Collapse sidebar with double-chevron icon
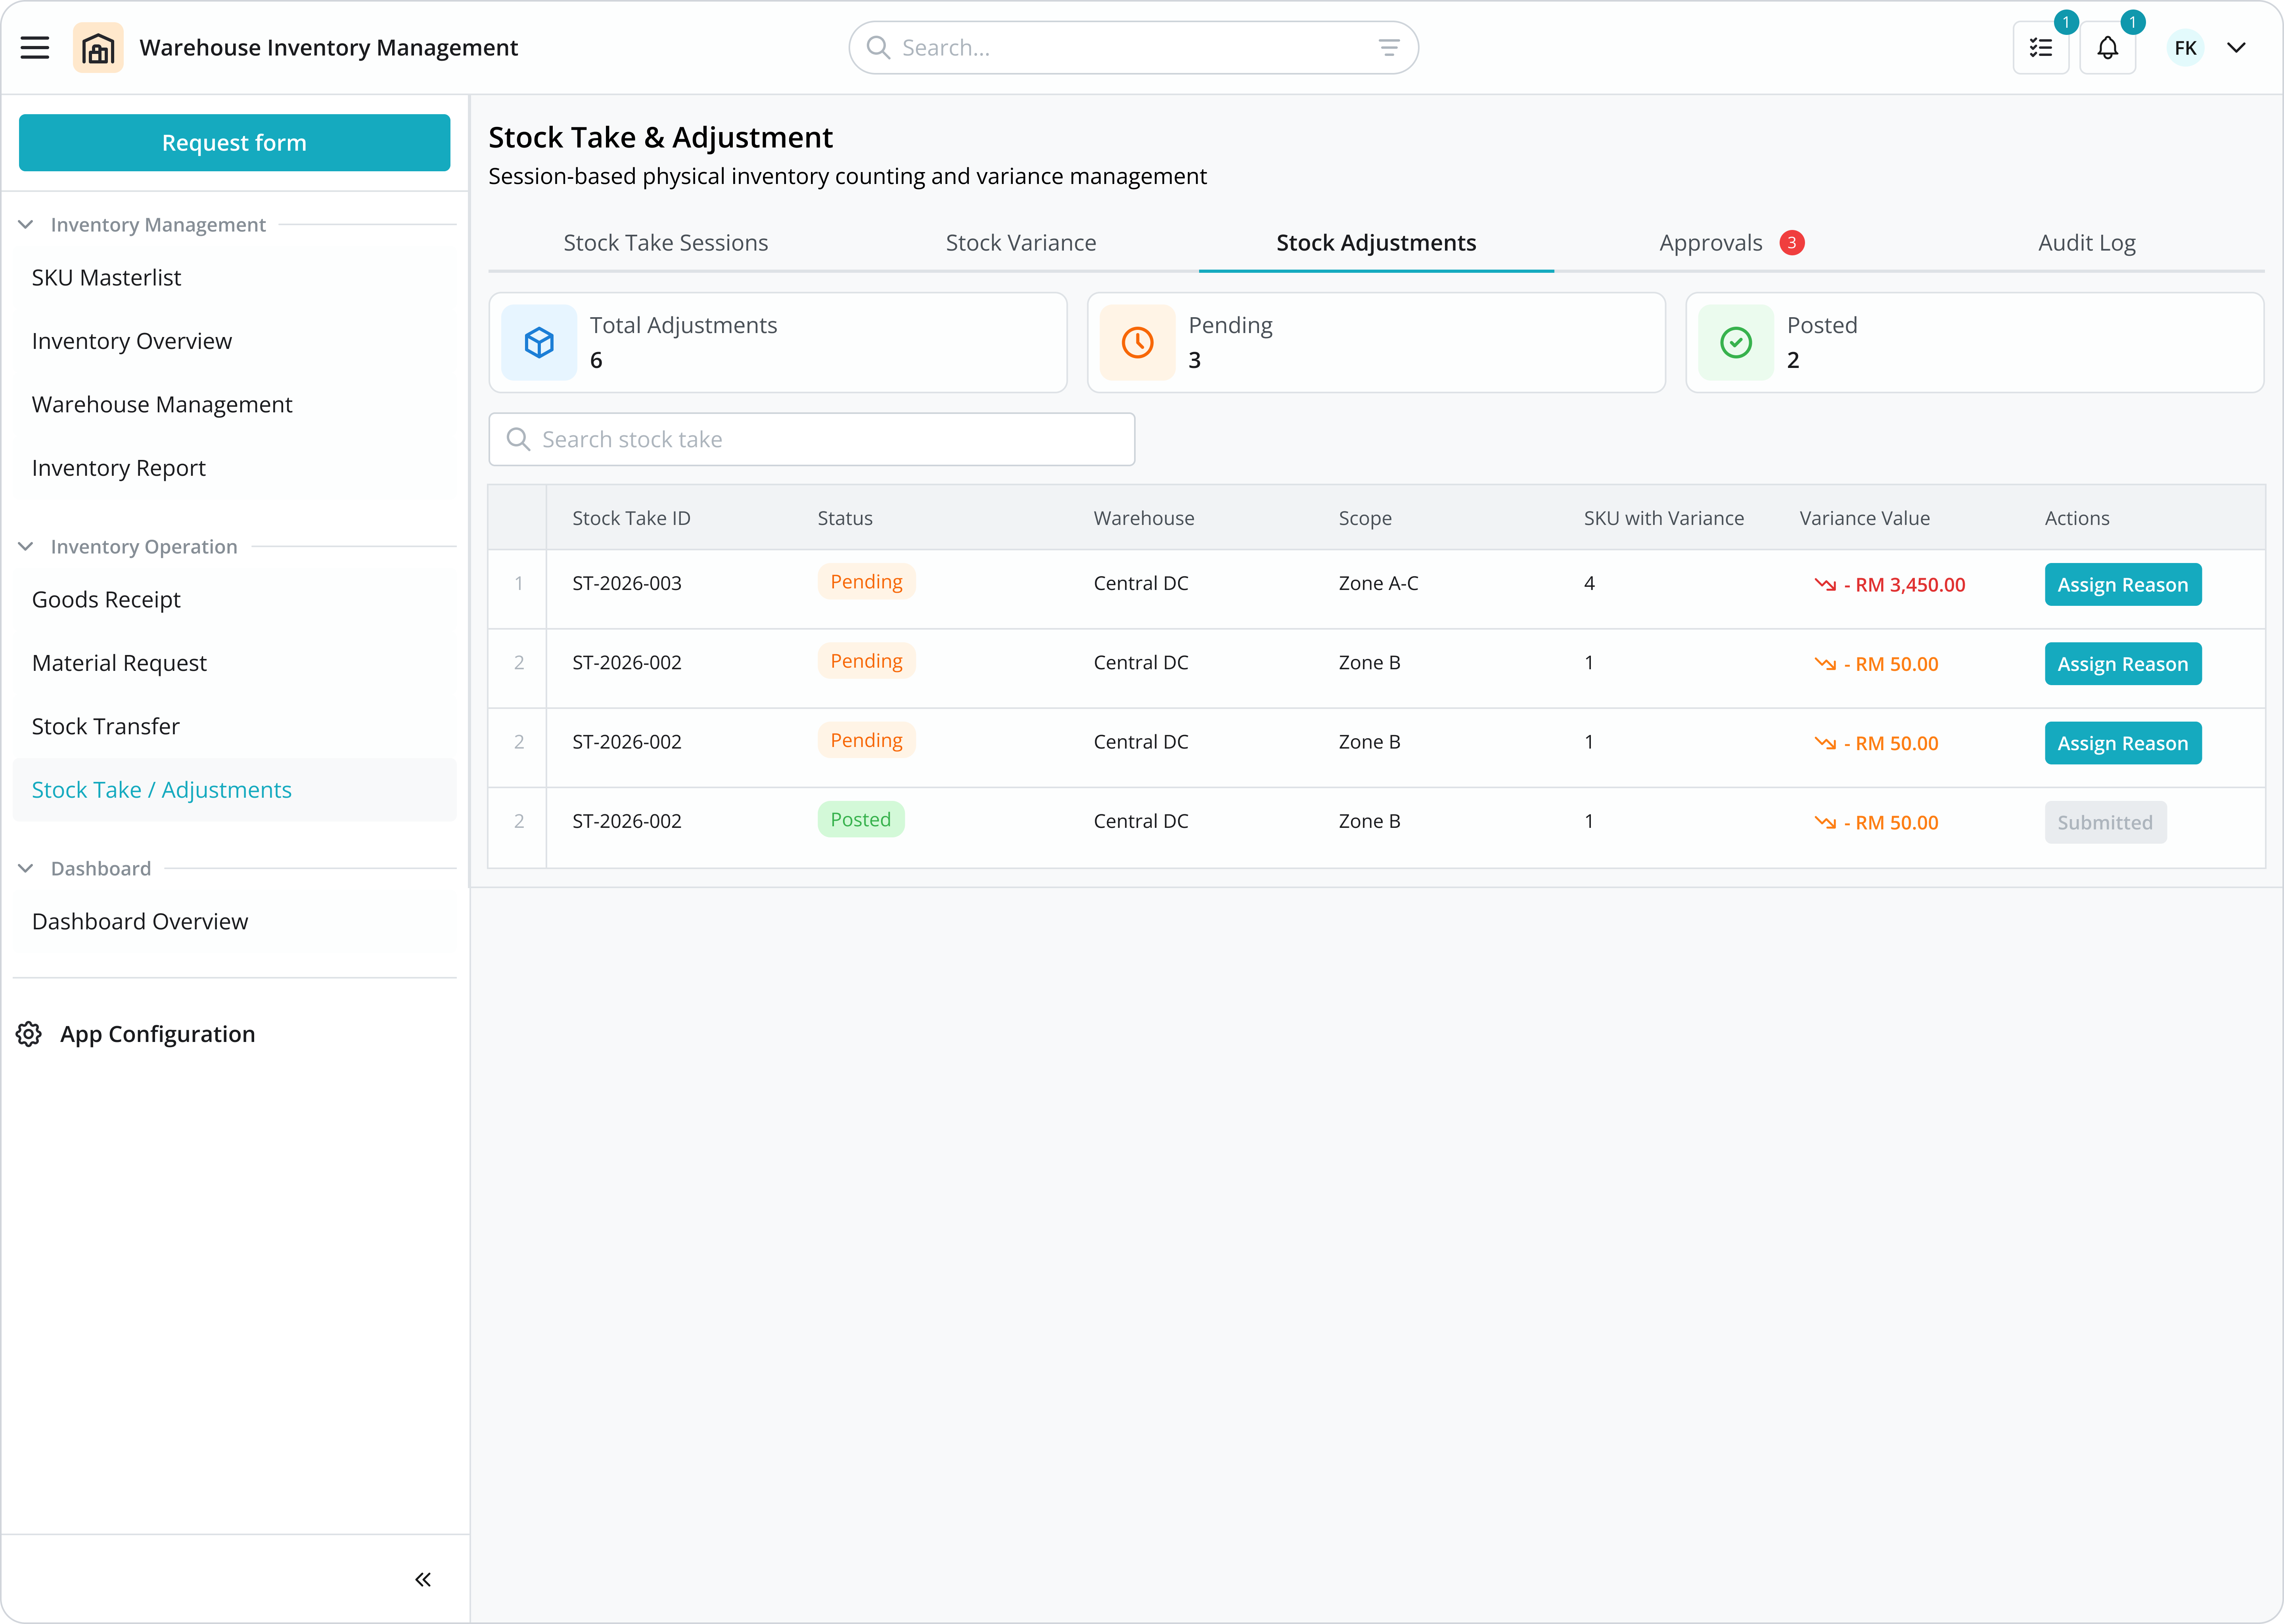This screenshot has height=1624, width=2284. click(423, 1579)
